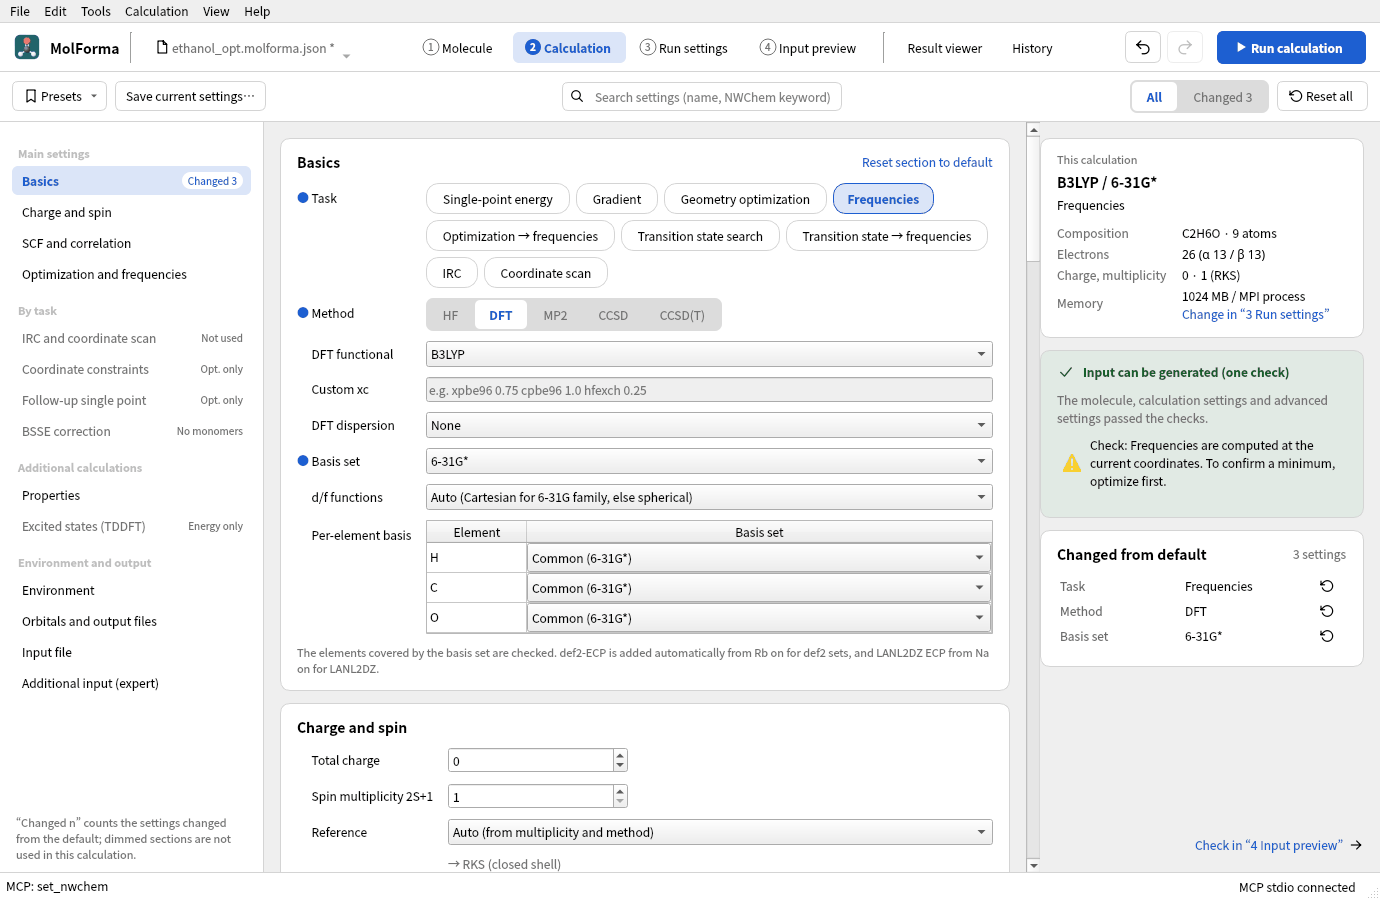Click the undo arrow icon

(x=1143, y=48)
